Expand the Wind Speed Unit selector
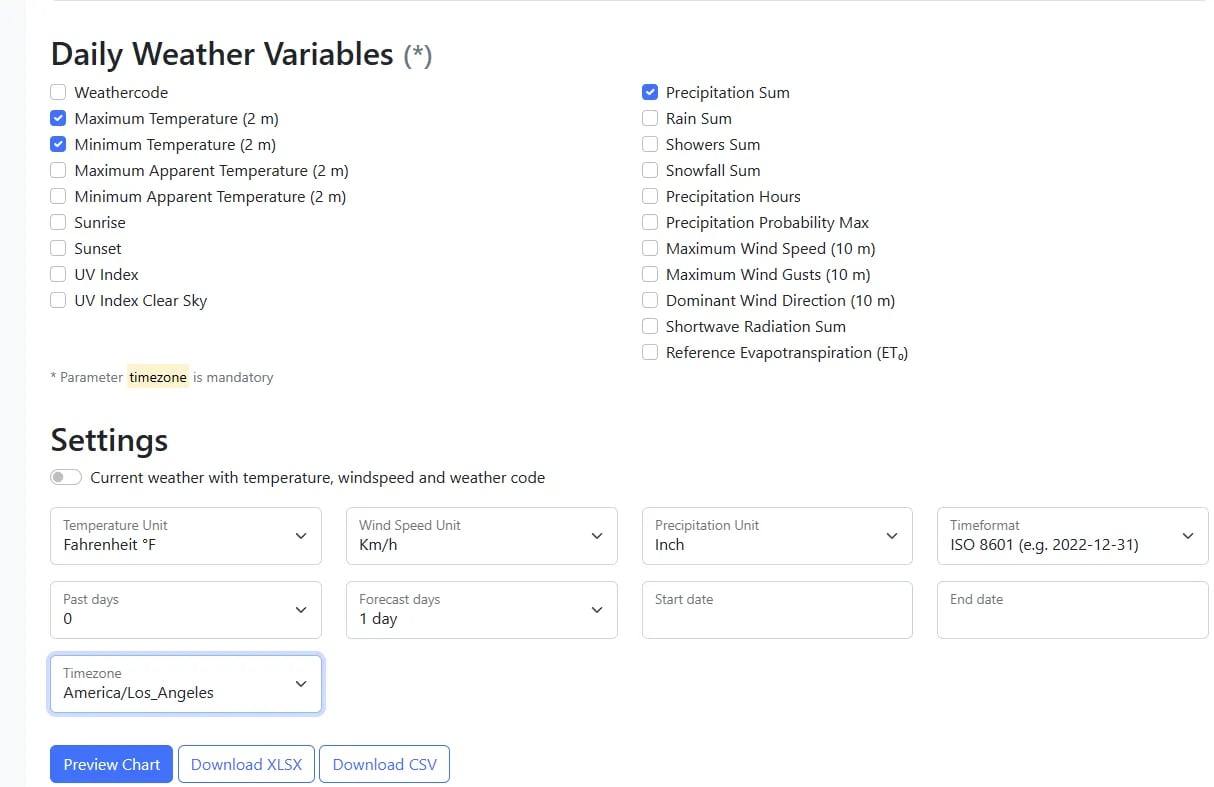1214x787 pixels. click(481, 536)
